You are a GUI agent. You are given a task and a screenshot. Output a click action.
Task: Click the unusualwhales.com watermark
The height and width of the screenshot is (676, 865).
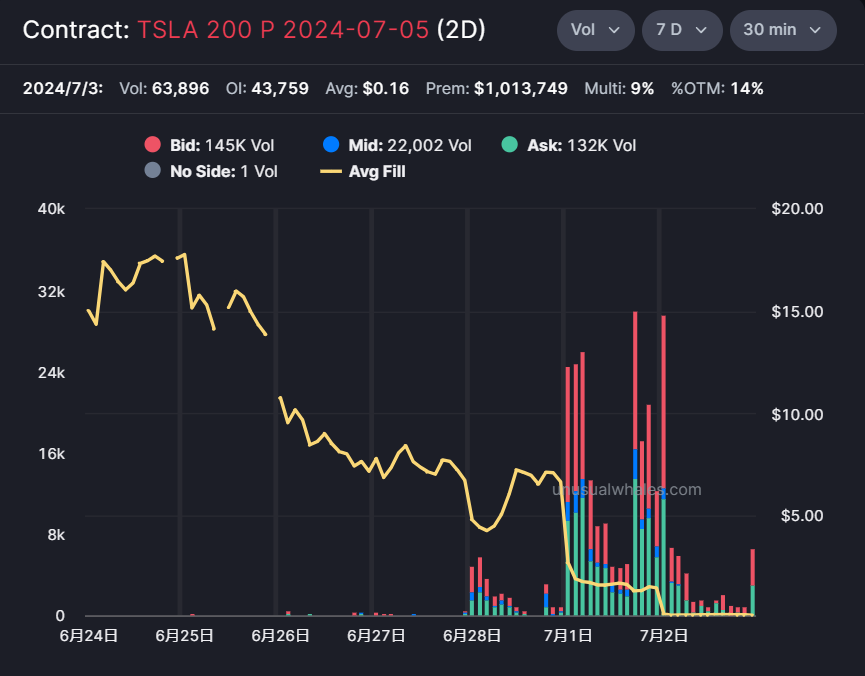click(627, 489)
